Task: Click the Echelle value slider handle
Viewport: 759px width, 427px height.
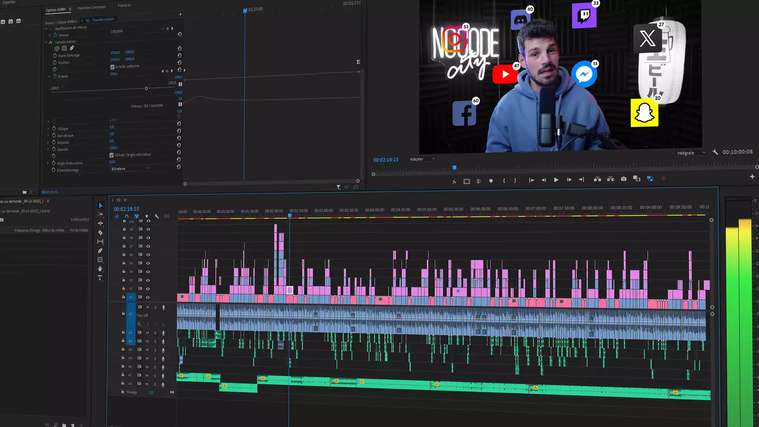Action: (146, 88)
